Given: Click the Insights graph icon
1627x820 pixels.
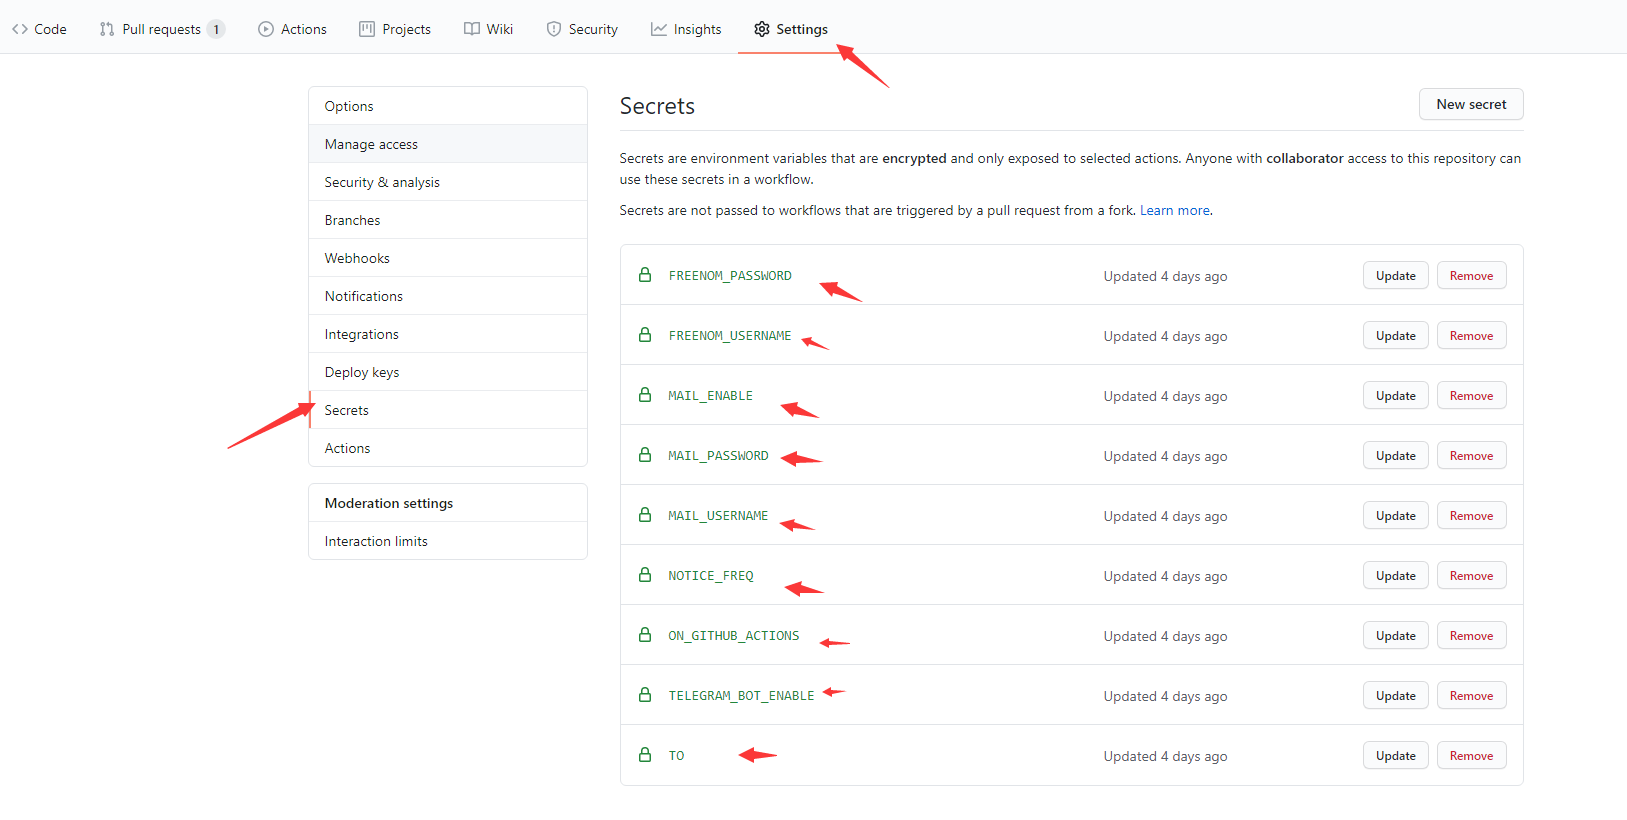Looking at the screenshot, I should [659, 29].
